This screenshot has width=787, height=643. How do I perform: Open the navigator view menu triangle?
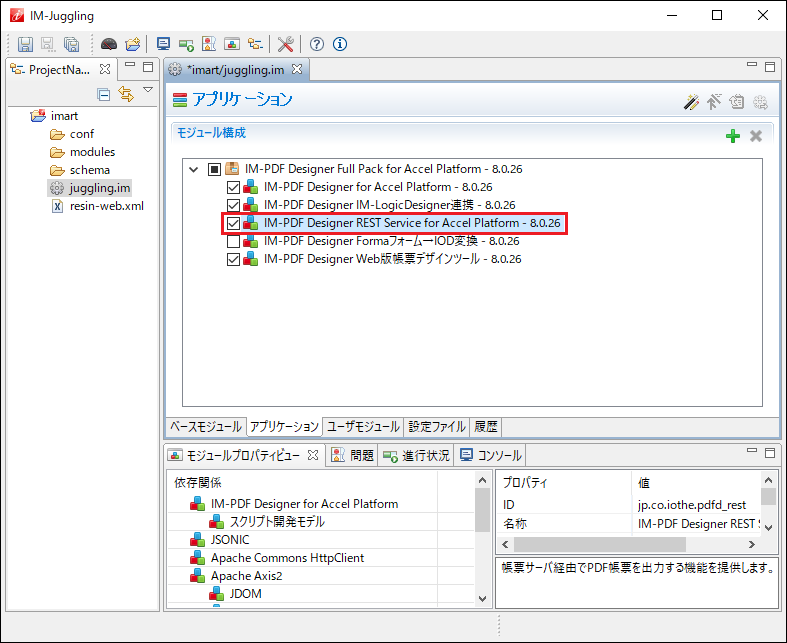pyautogui.click(x=148, y=90)
